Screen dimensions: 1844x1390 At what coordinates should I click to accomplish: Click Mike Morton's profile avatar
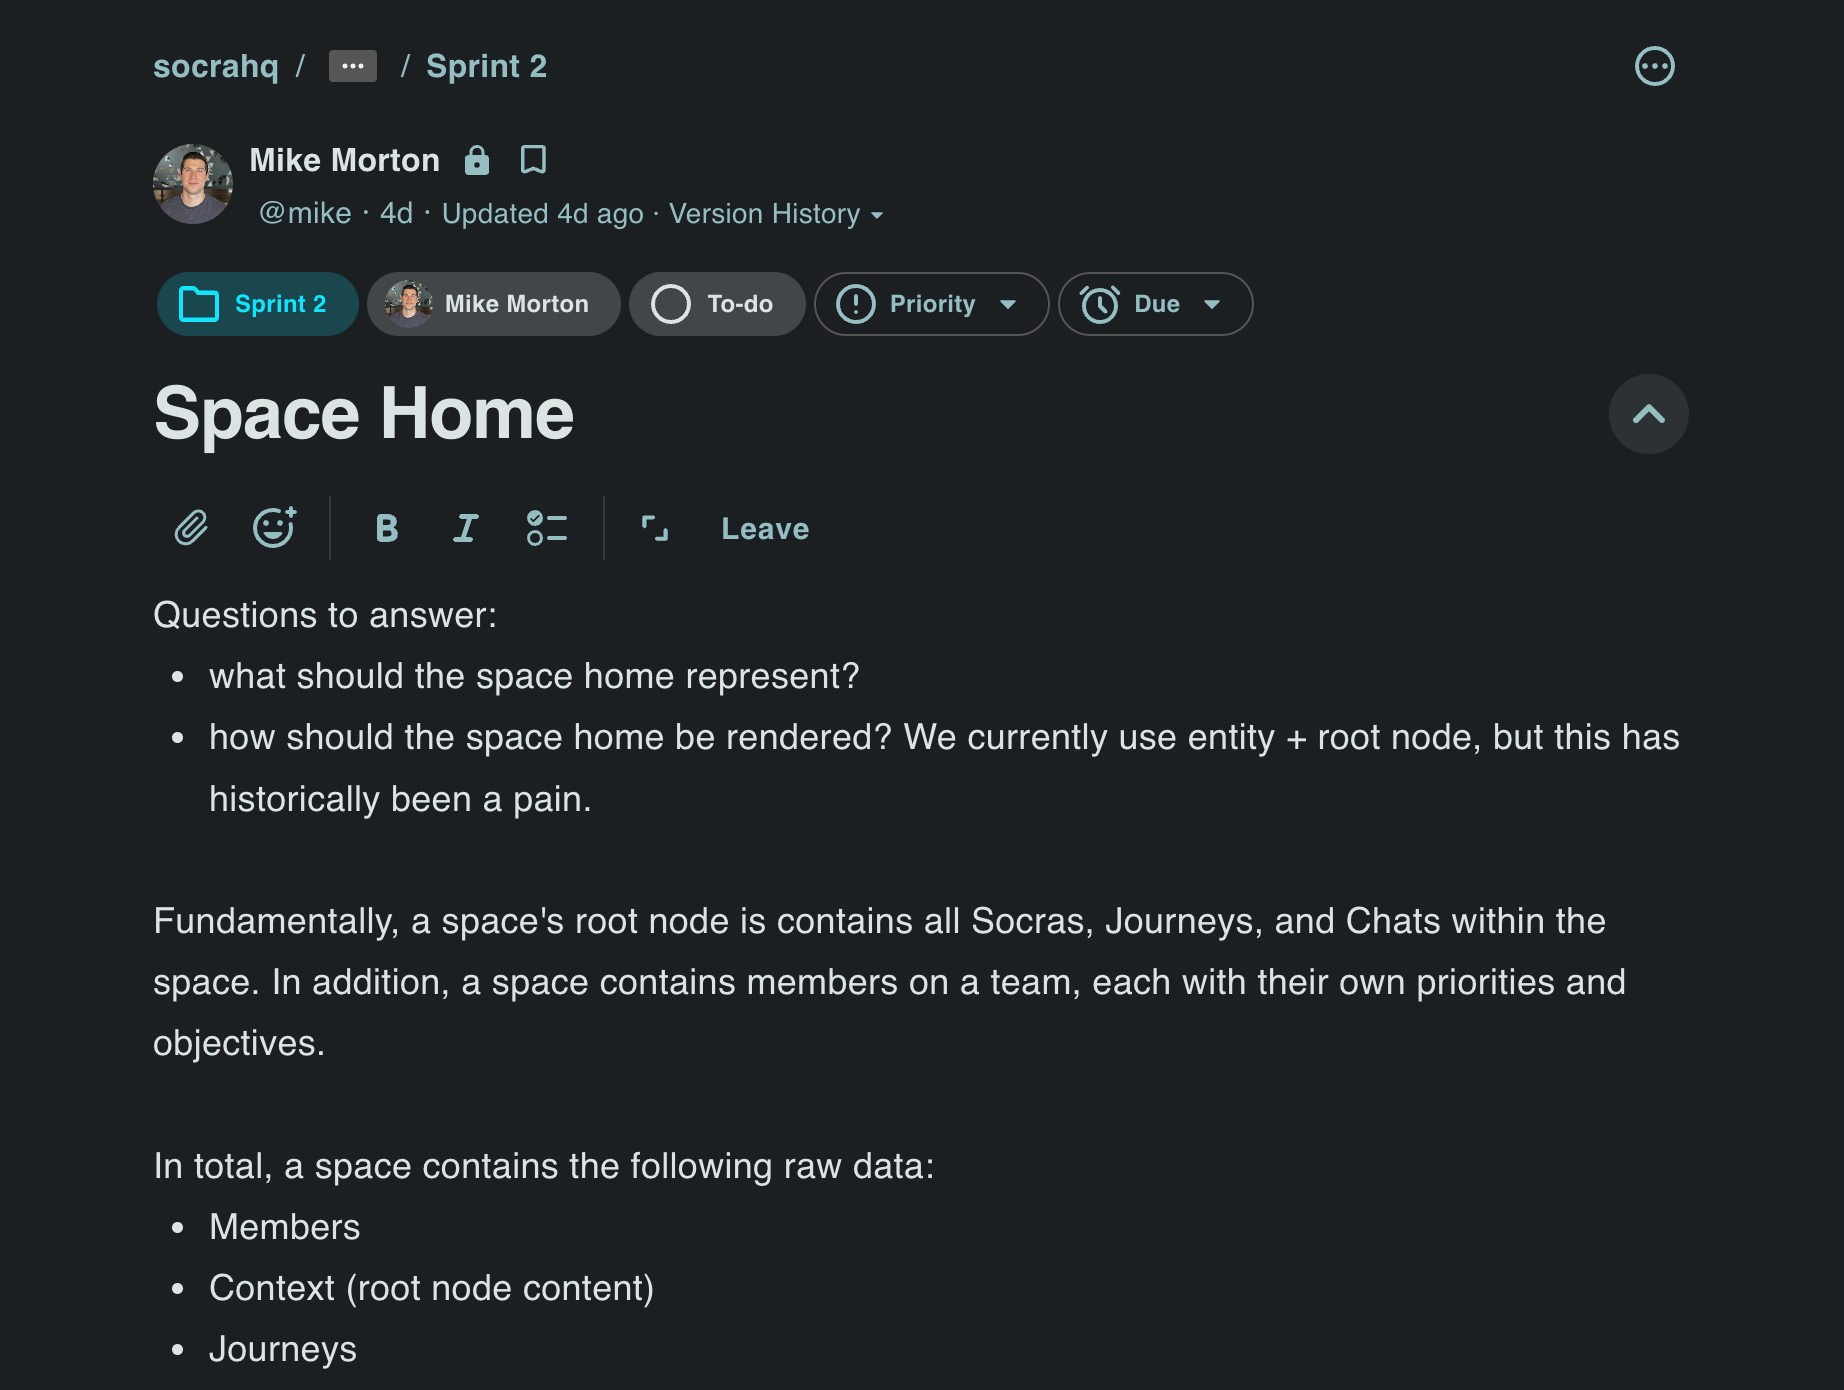193,184
